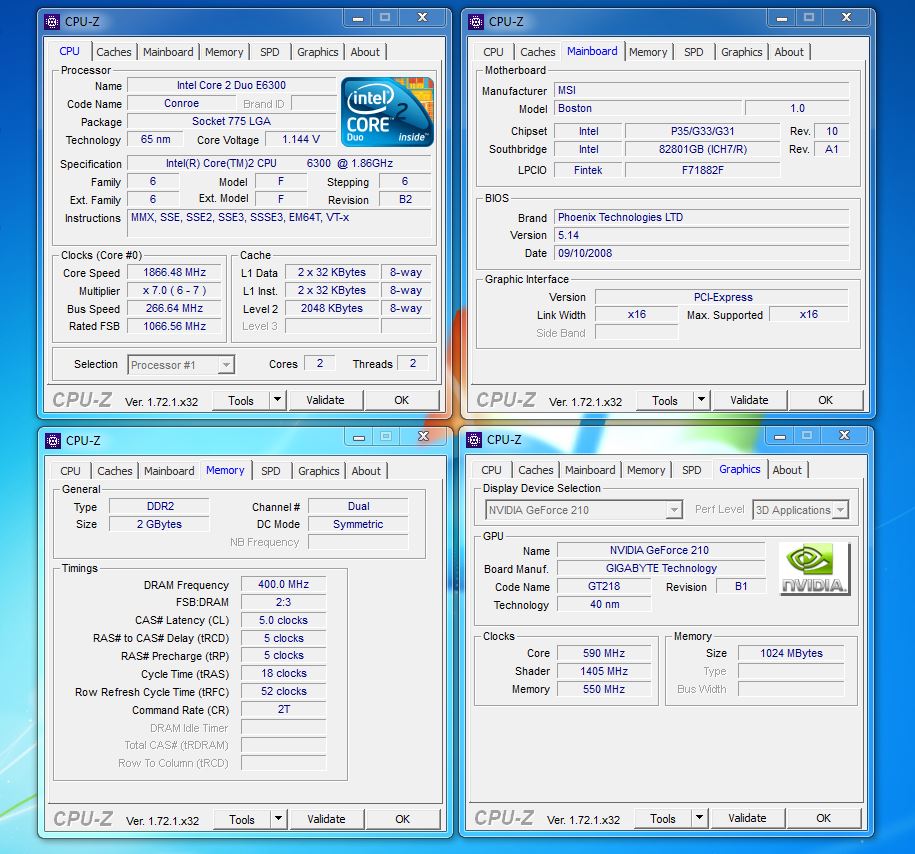Click CPU-Z app icon in top-left window title
The width and height of the screenshot is (915, 854).
[x=52, y=22]
